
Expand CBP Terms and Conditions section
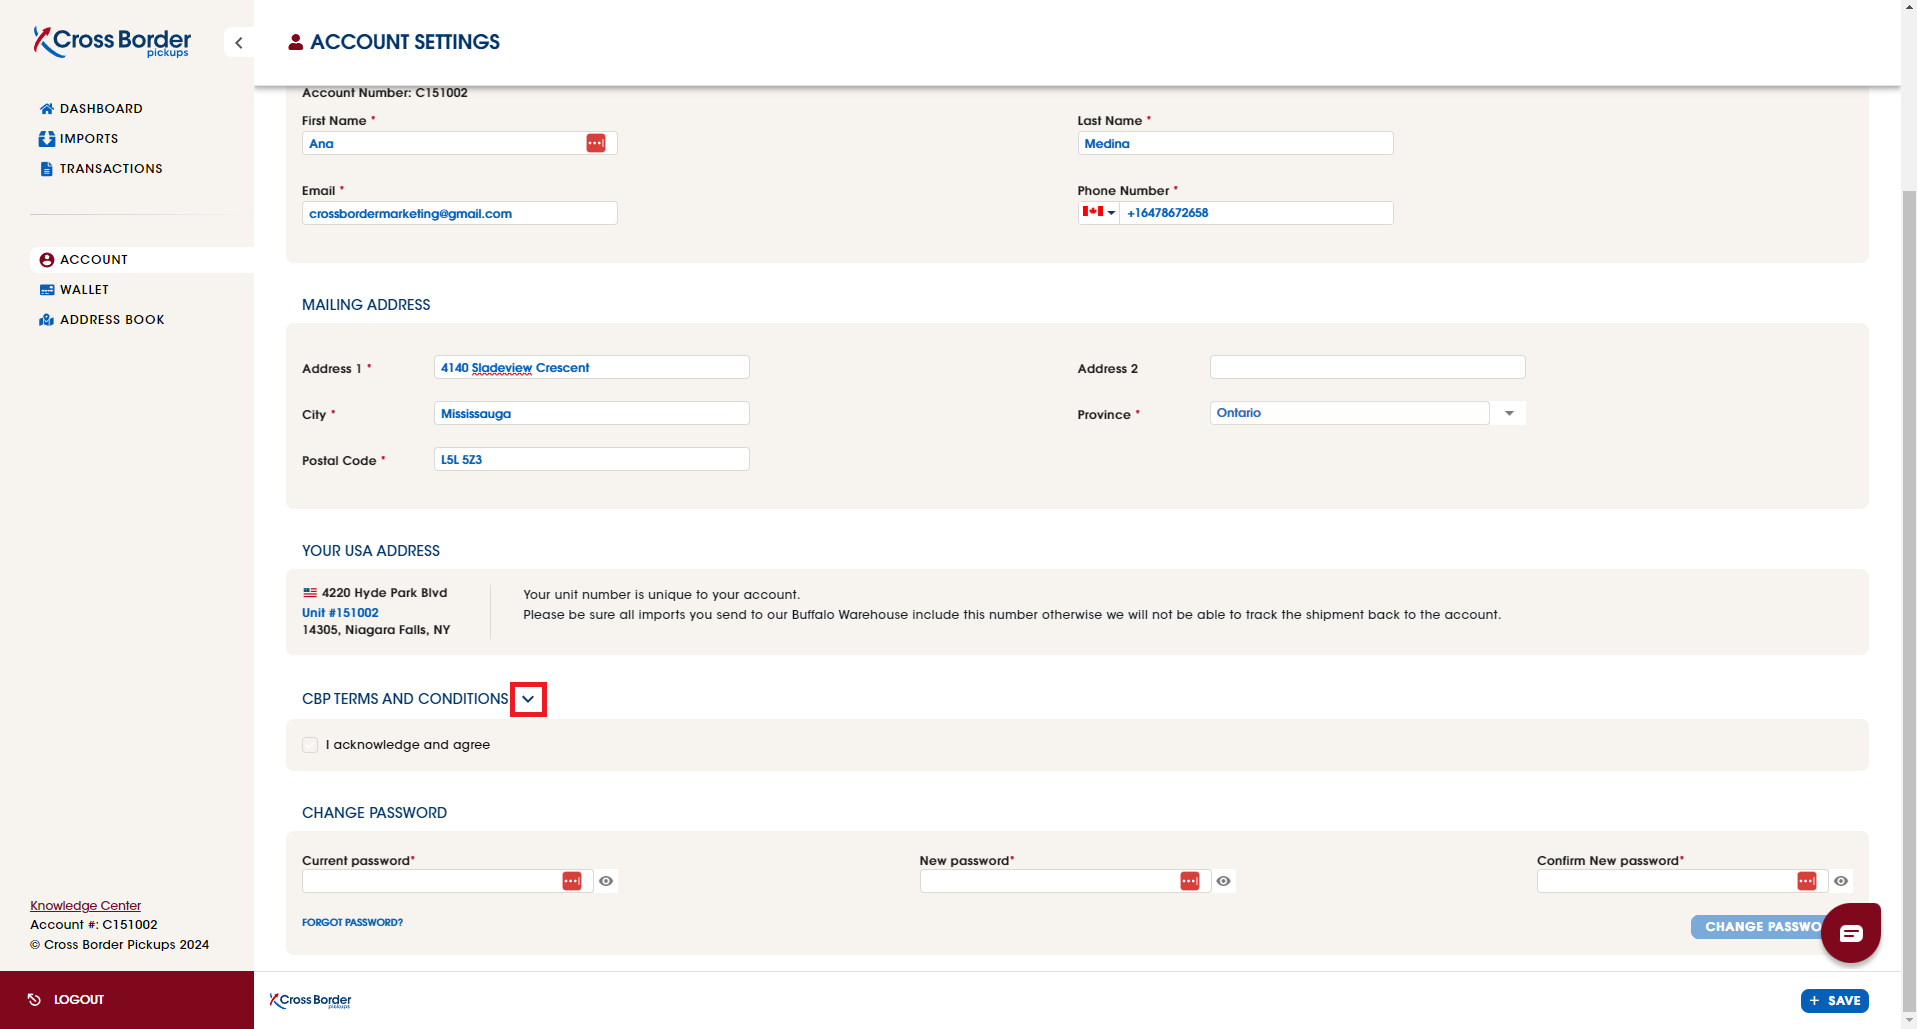pyautogui.click(x=528, y=699)
